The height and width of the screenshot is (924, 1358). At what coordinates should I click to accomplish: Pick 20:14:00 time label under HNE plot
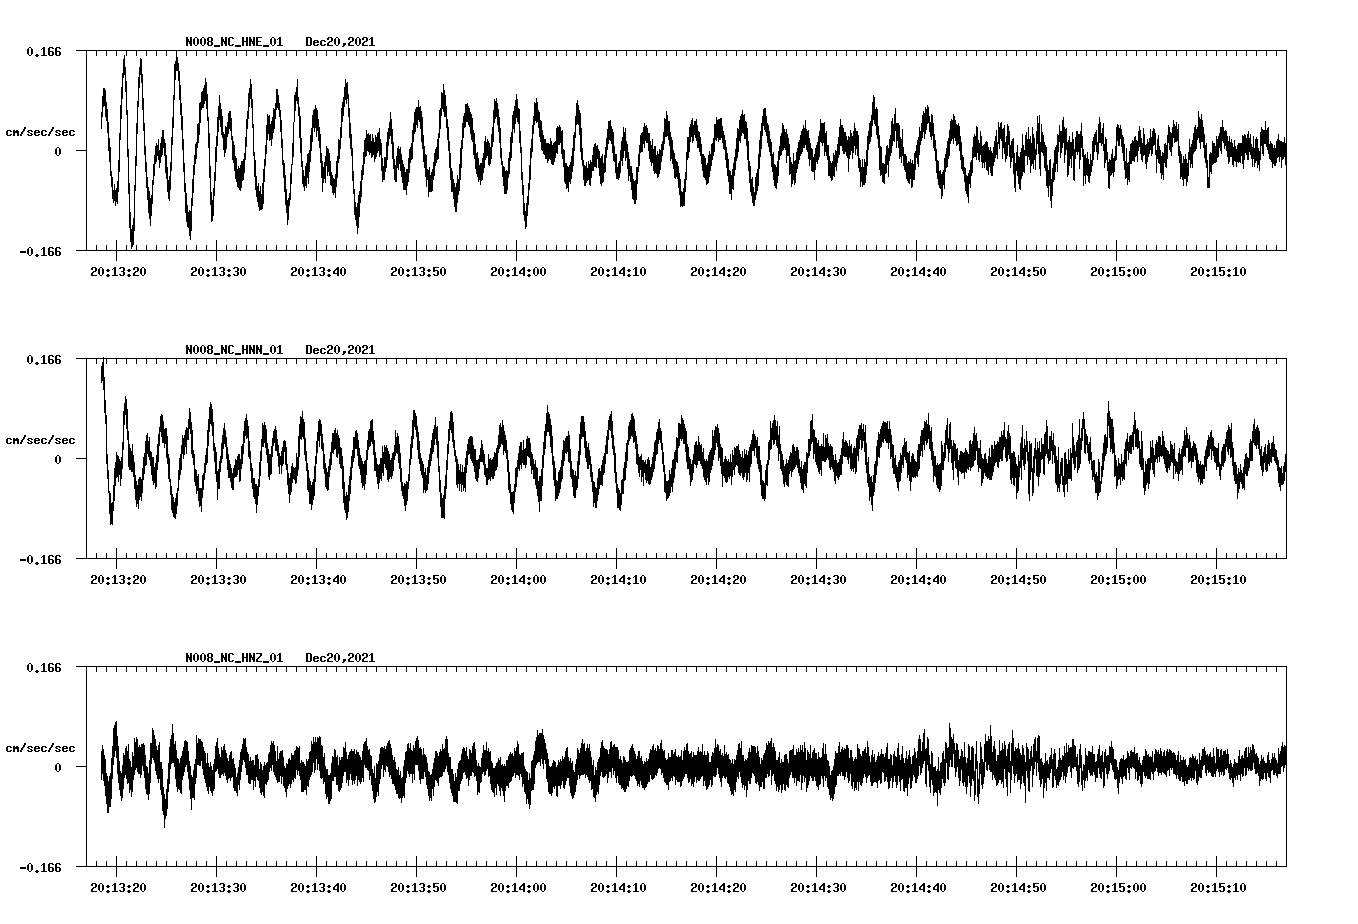(518, 272)
